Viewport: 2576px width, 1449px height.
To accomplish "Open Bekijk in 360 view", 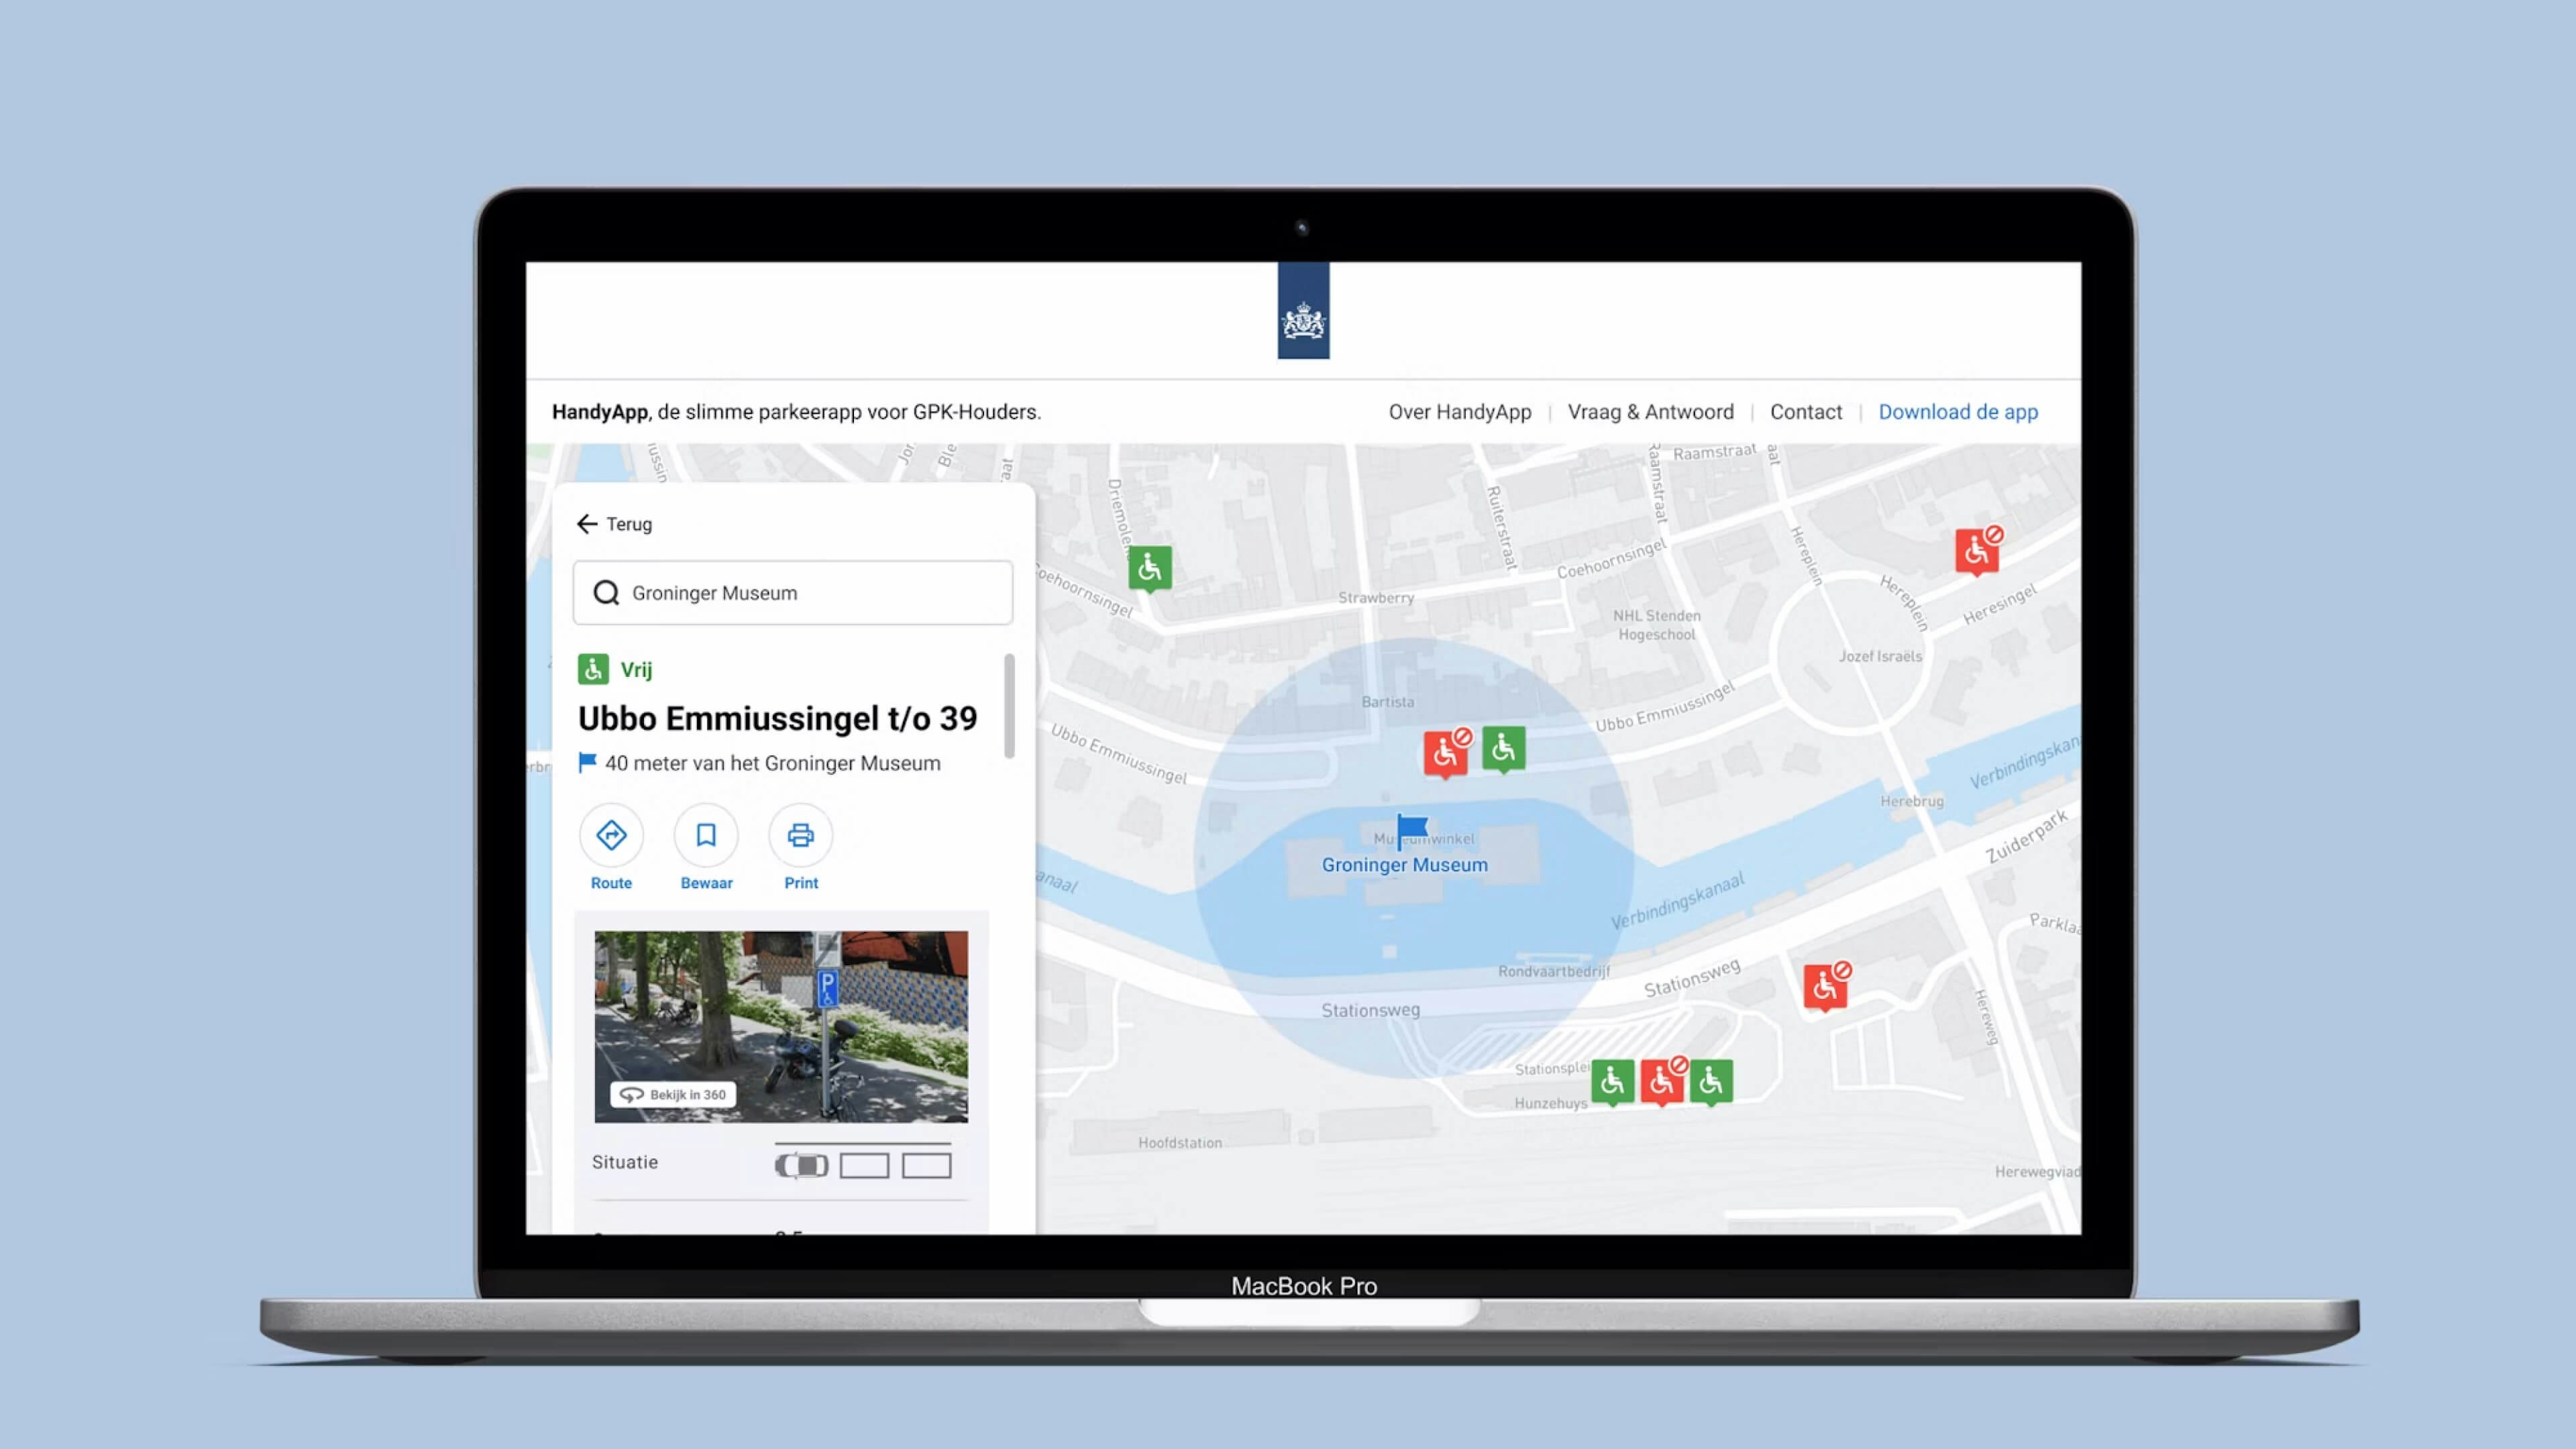I will (x=673, y=1094).
